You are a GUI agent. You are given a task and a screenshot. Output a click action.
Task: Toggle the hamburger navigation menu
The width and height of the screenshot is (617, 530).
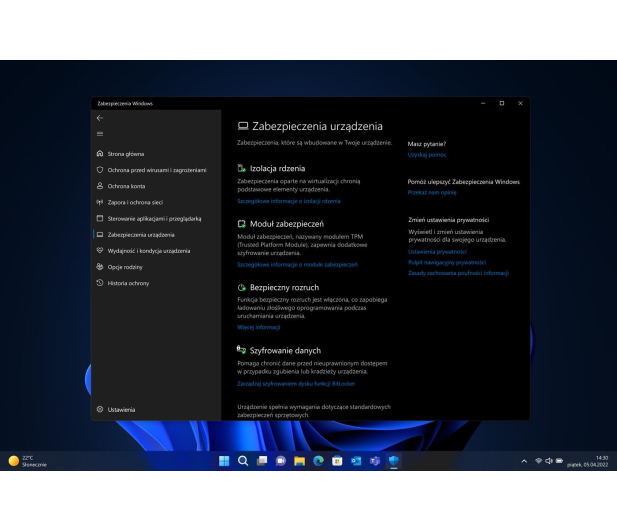[x=100, y=134]
